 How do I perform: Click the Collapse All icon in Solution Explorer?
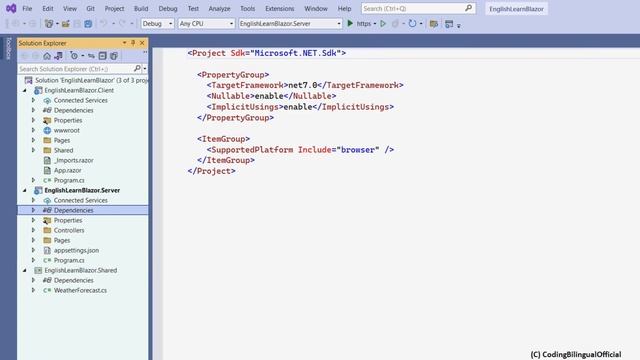pos(102,56)
